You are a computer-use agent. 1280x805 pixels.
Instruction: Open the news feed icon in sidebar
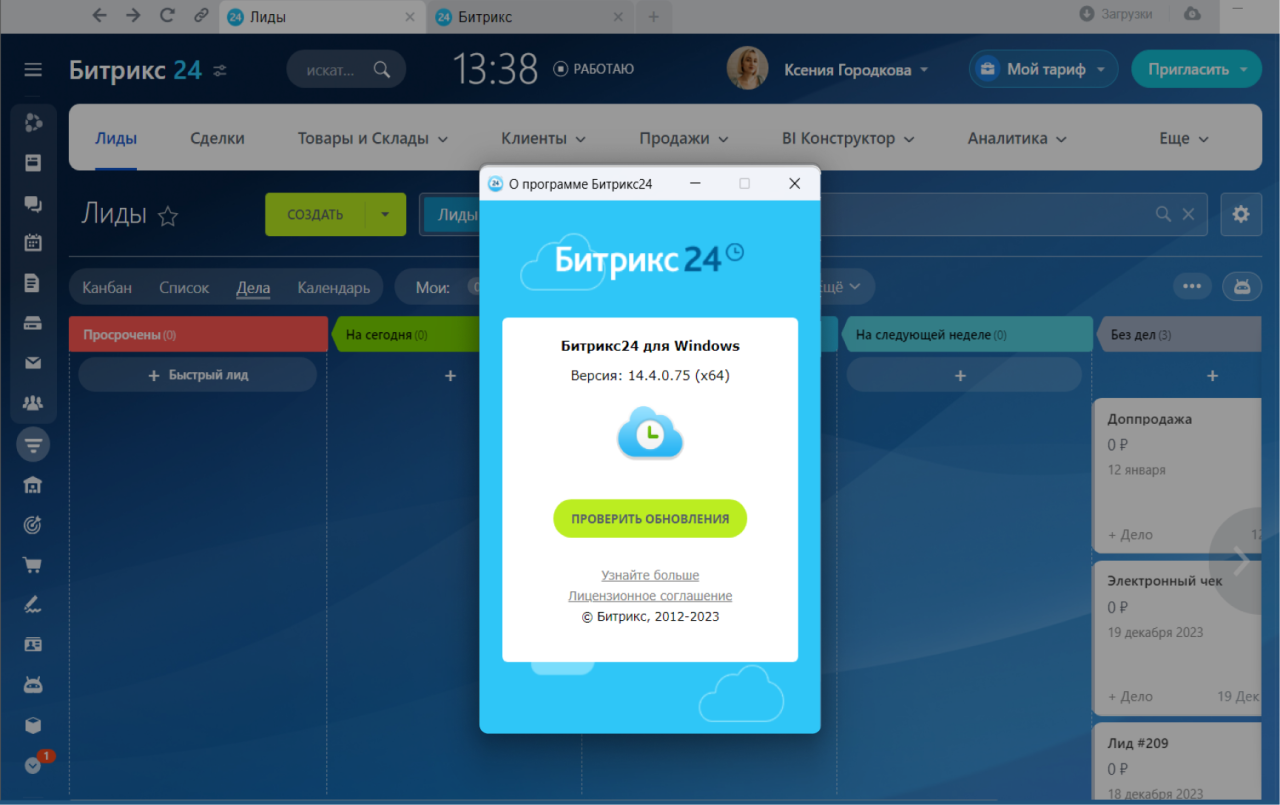pyautogui.click(x=33, y=162)
